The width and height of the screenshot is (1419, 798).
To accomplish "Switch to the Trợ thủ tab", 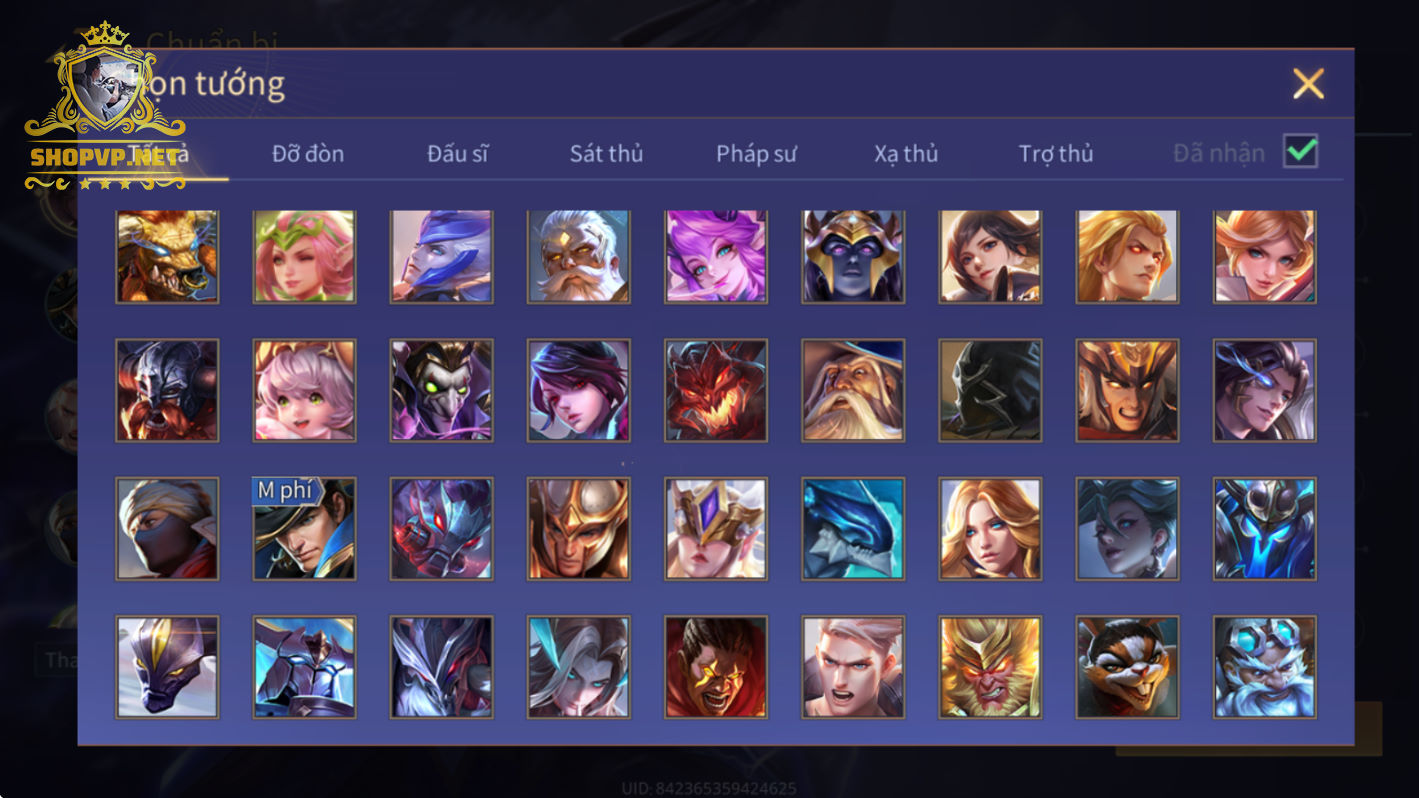I will pyautogui.click(x=1056, y=154).
